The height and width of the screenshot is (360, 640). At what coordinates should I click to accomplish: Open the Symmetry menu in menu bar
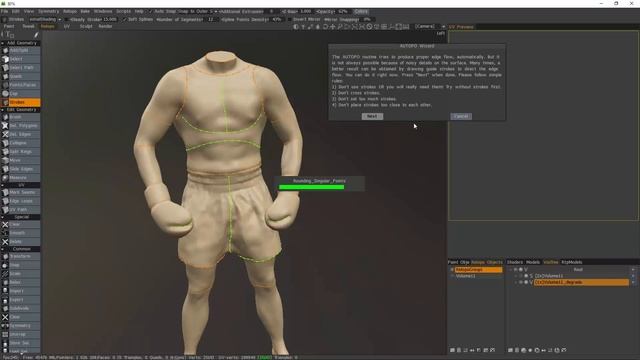point(49,11)
